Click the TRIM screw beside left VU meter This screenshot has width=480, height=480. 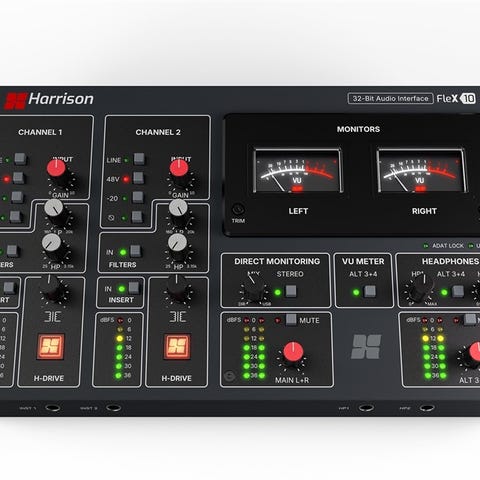pos(238,209)
